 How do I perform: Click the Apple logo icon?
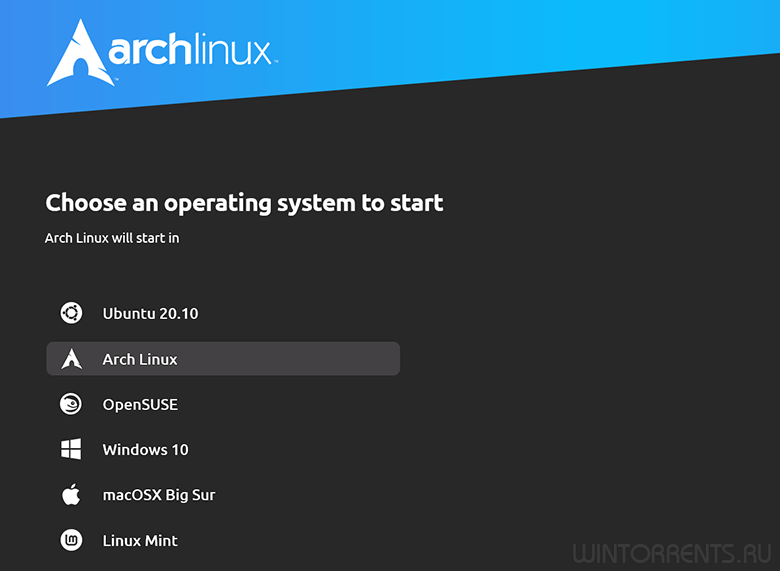[71, 495]
